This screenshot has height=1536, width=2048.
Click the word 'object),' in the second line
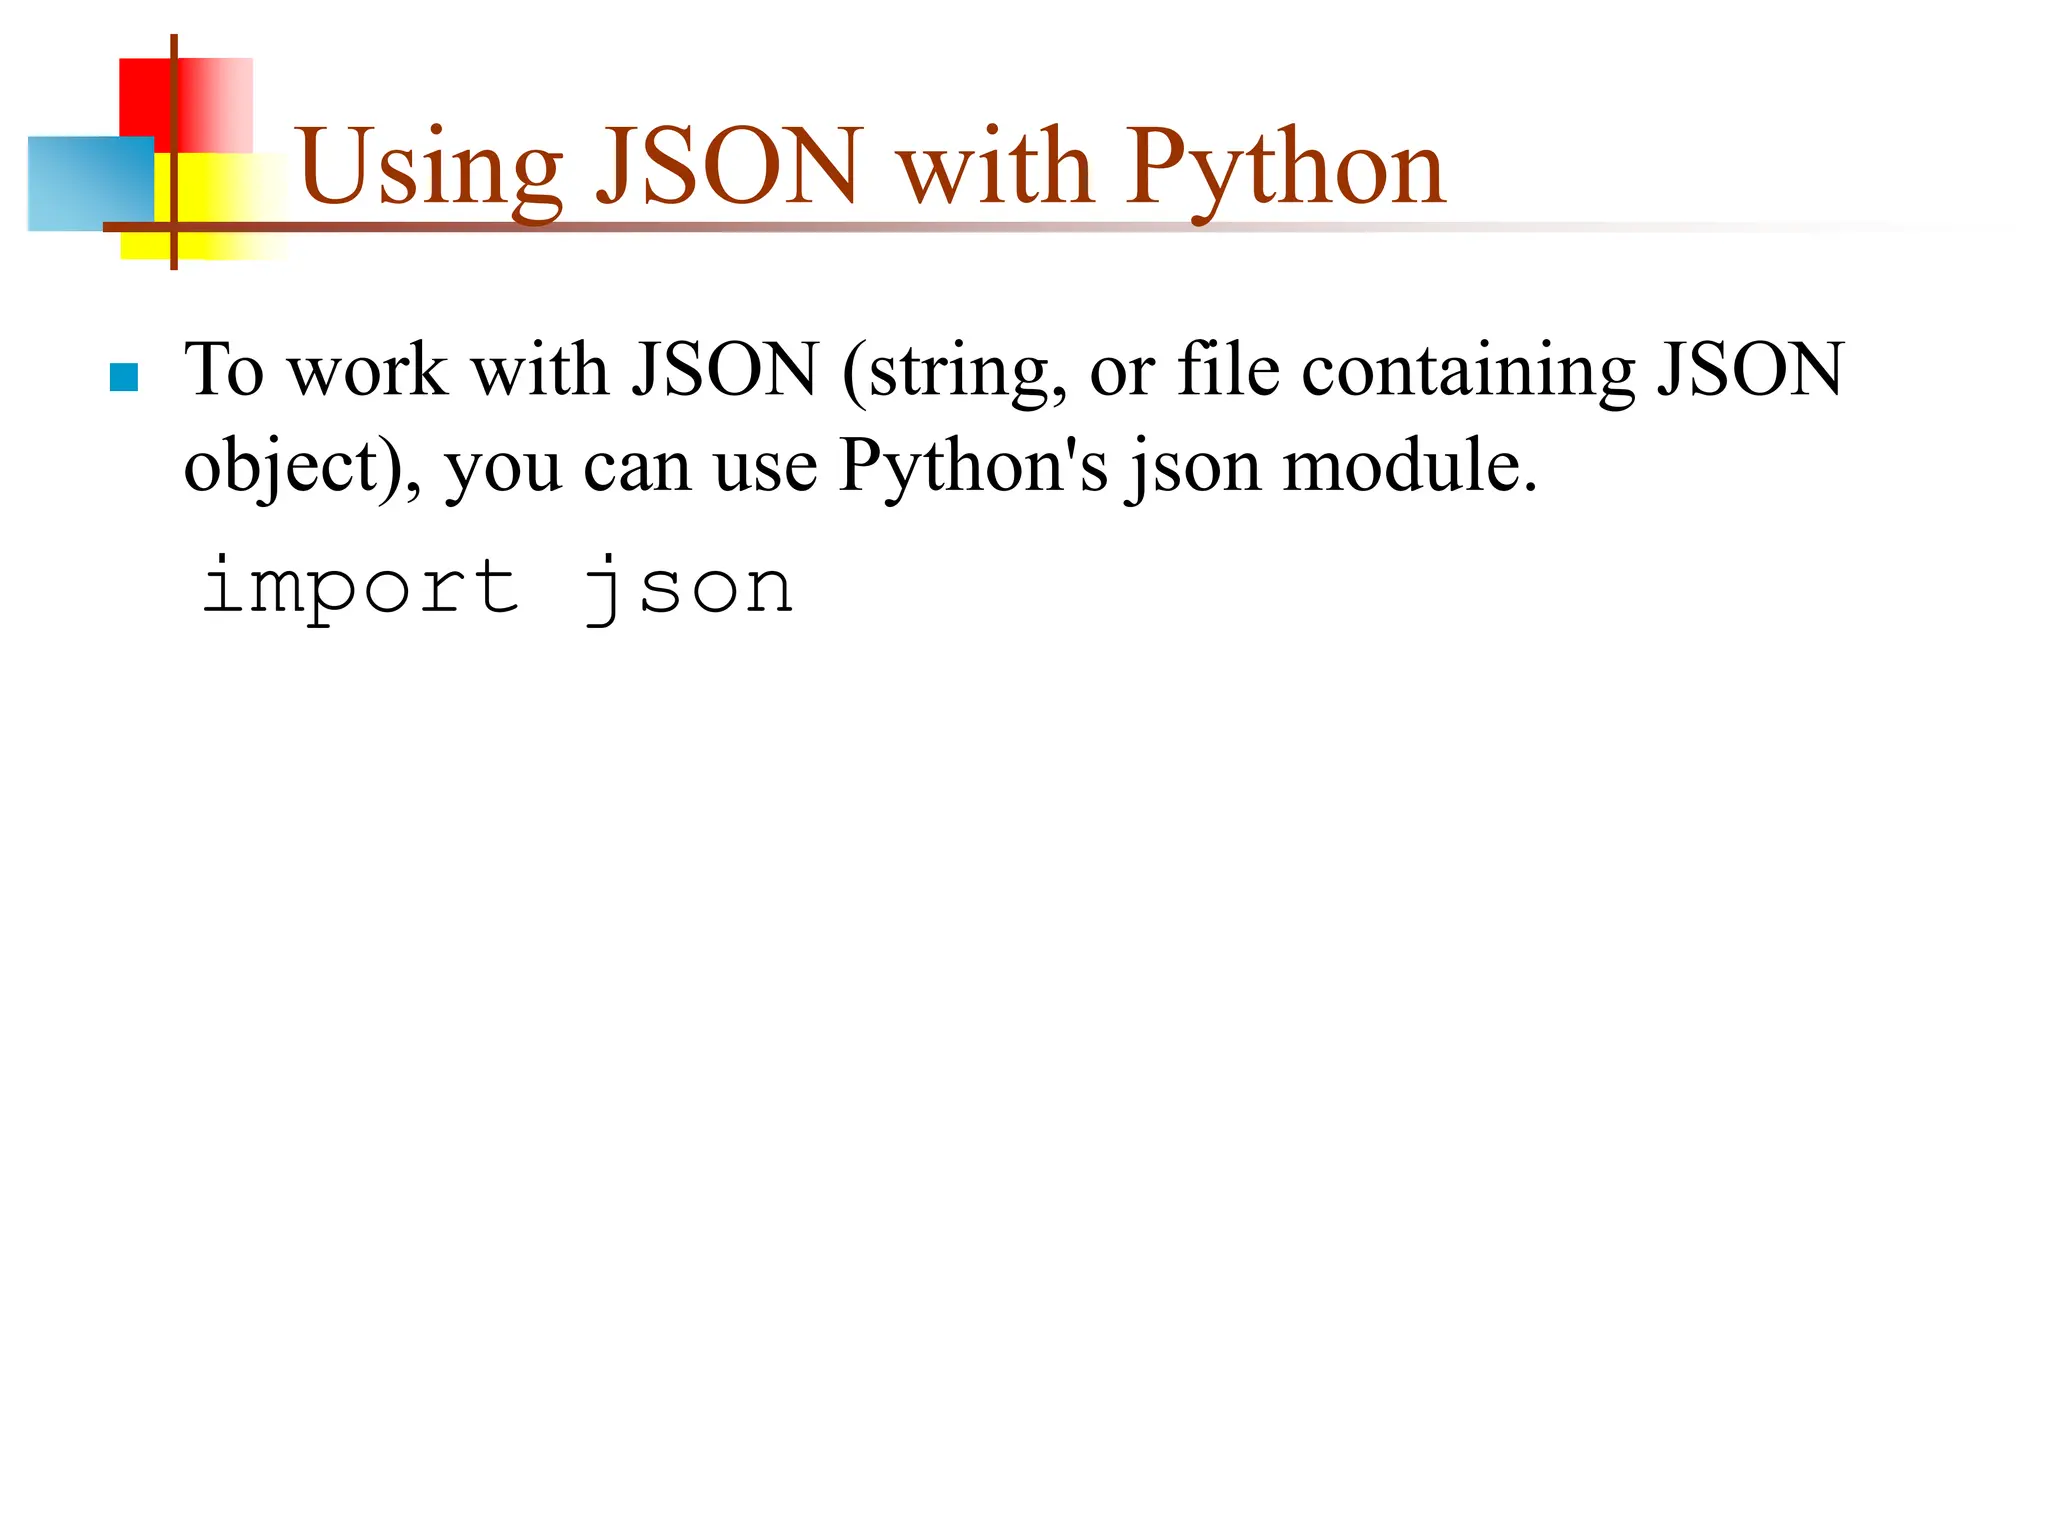[x=302, y=467]
